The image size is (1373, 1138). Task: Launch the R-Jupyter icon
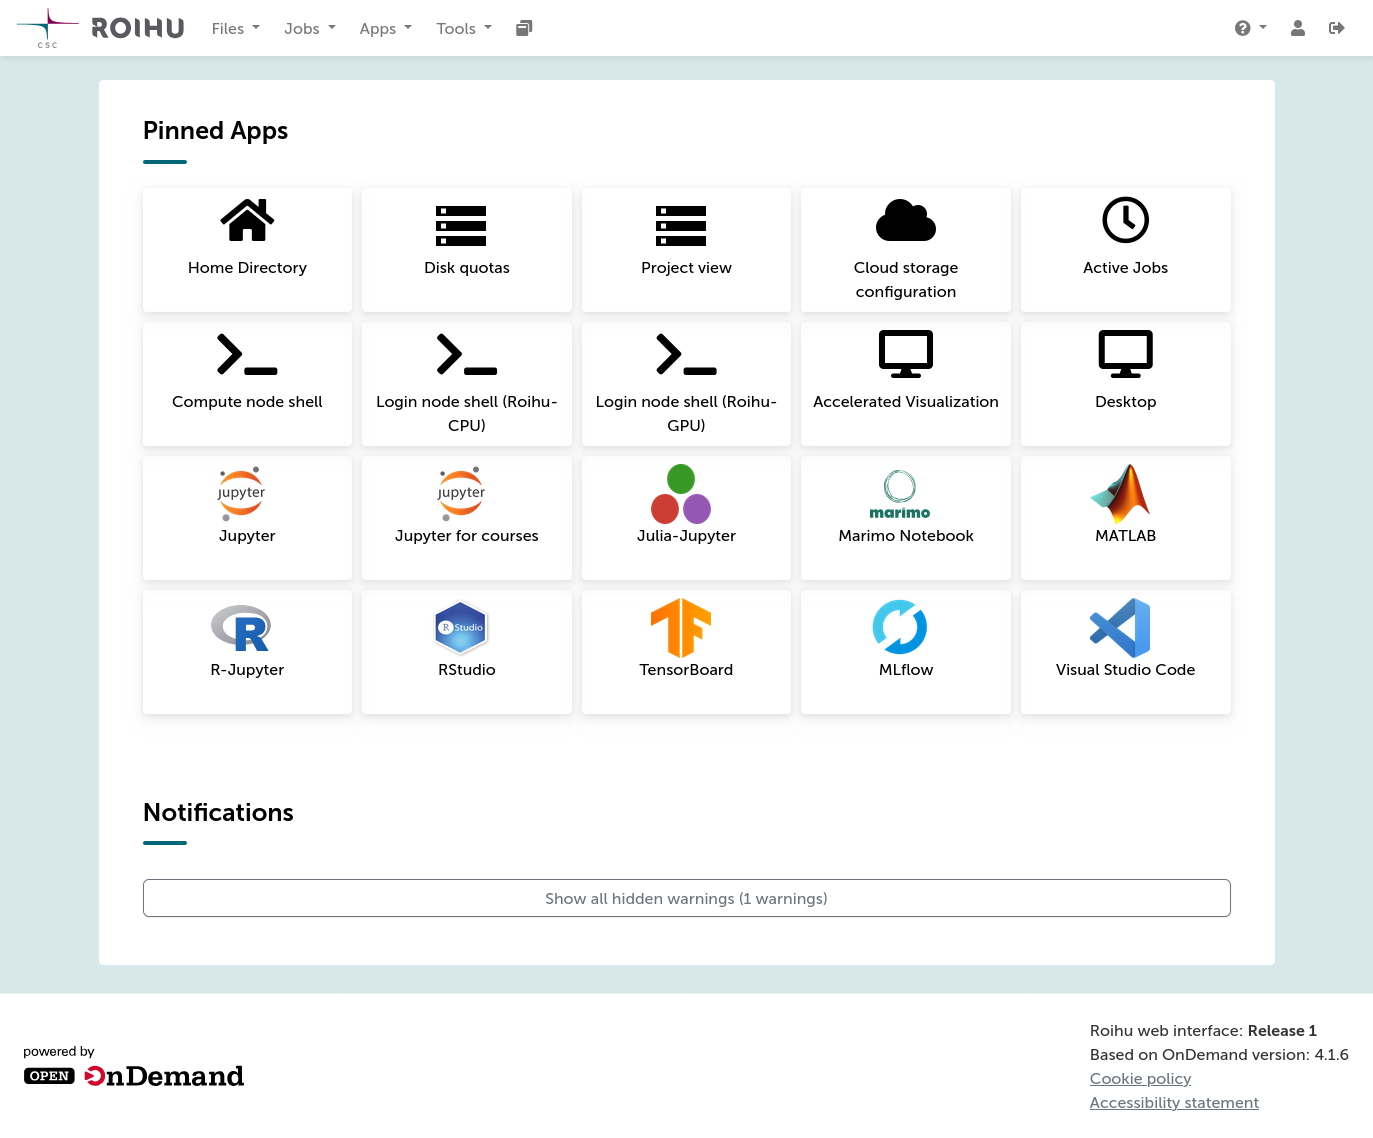click(241, 628)
